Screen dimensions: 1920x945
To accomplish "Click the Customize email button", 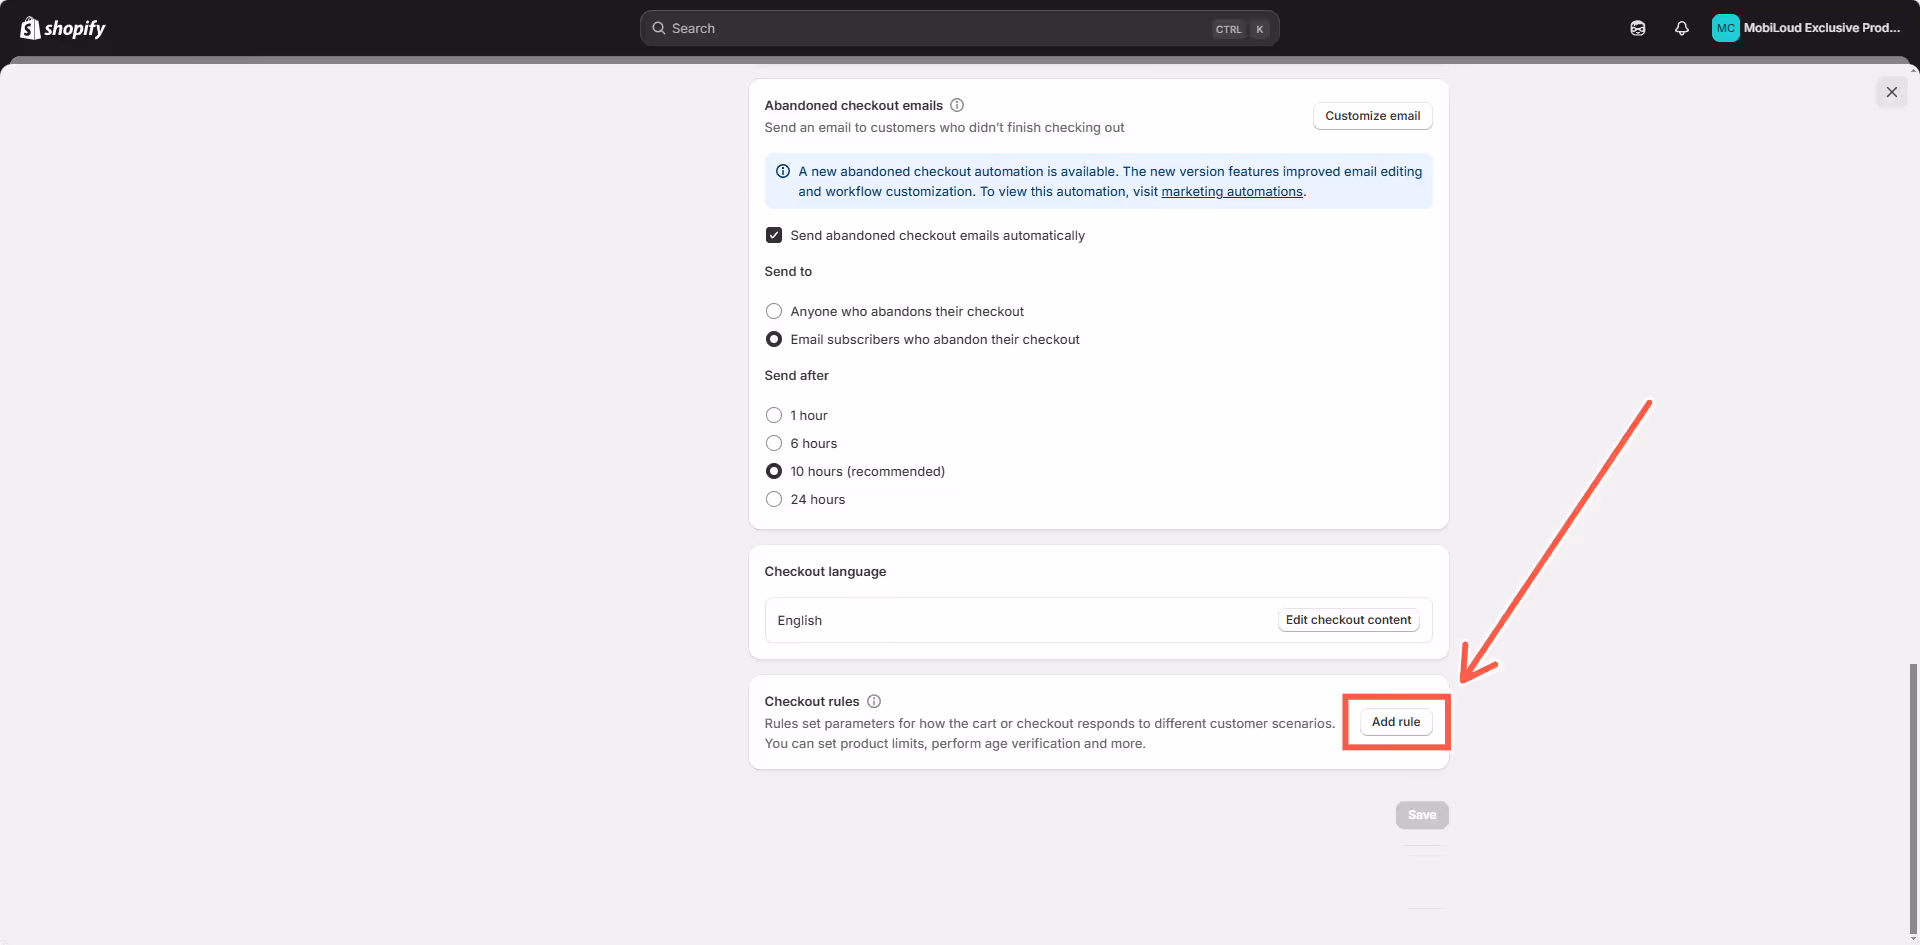I will [x=1372, y=116].
